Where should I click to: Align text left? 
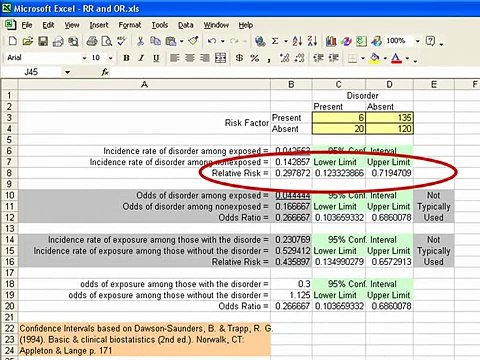pos(175,58)
